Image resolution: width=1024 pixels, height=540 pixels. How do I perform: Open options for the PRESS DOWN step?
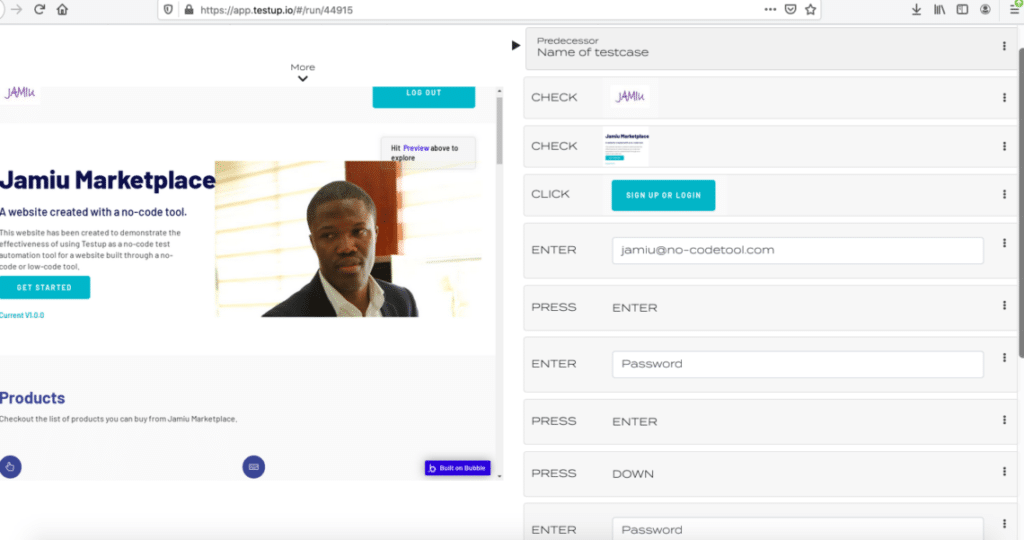[1004, 471]
